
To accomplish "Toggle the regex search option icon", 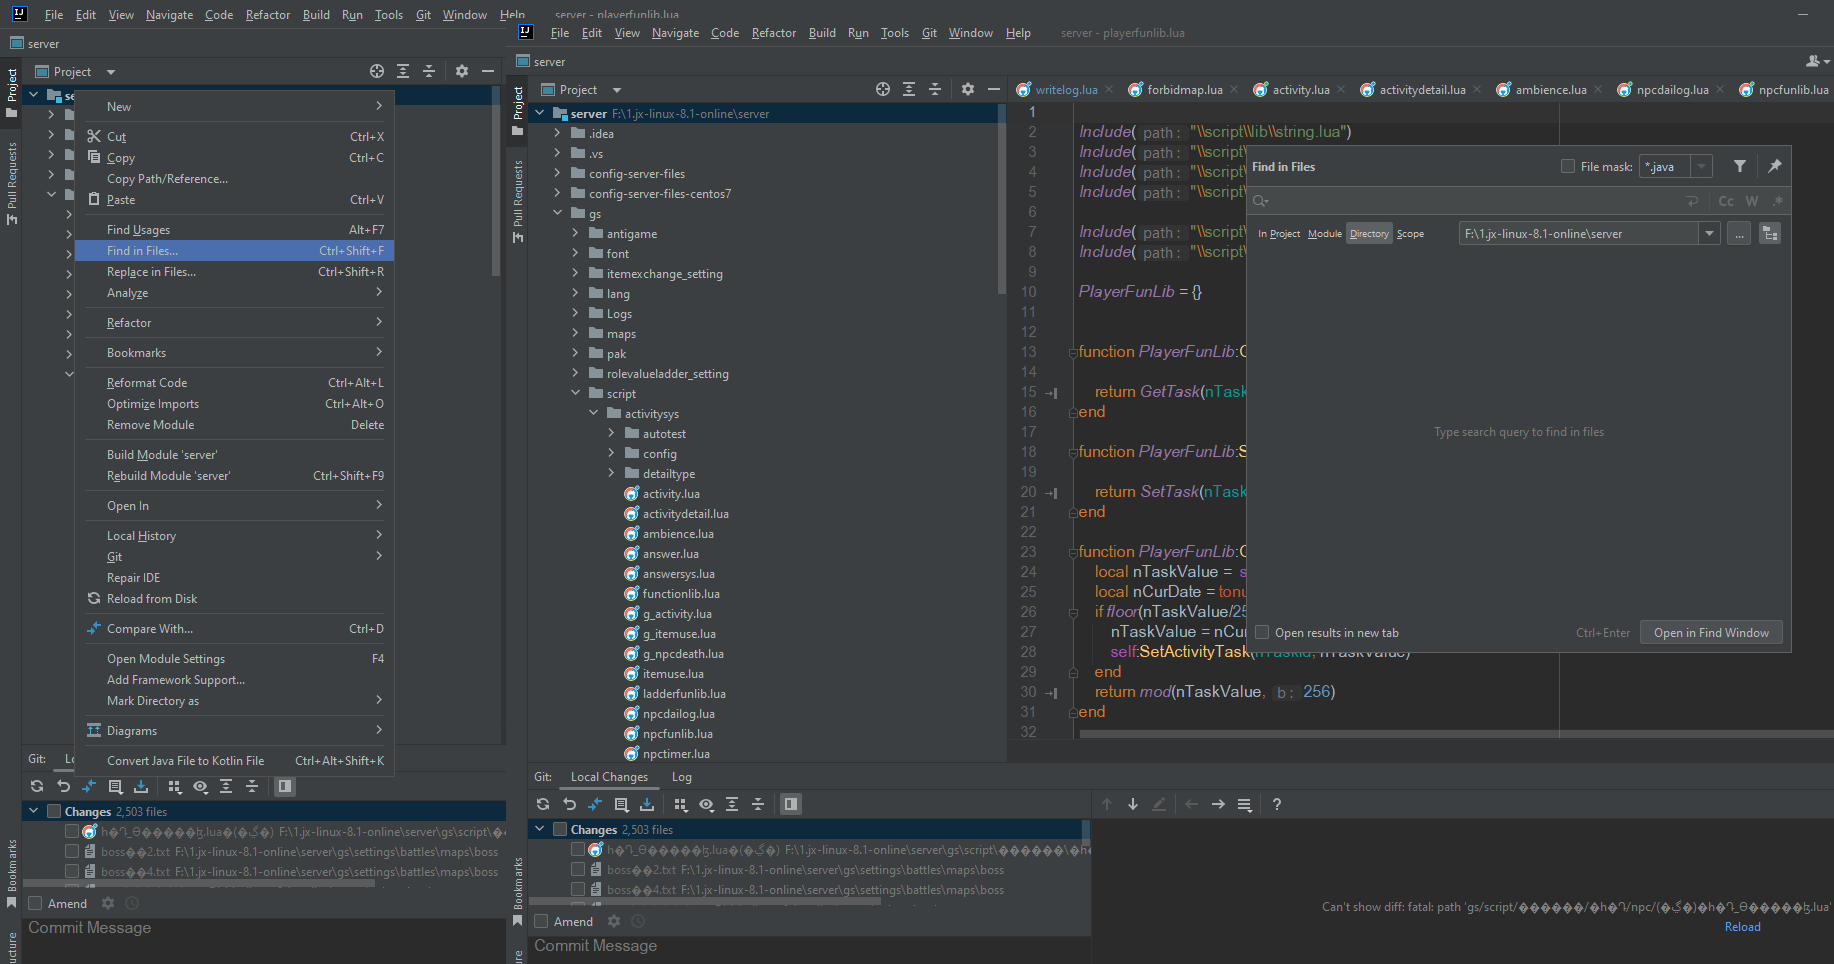I will [x=1777, y=201].
